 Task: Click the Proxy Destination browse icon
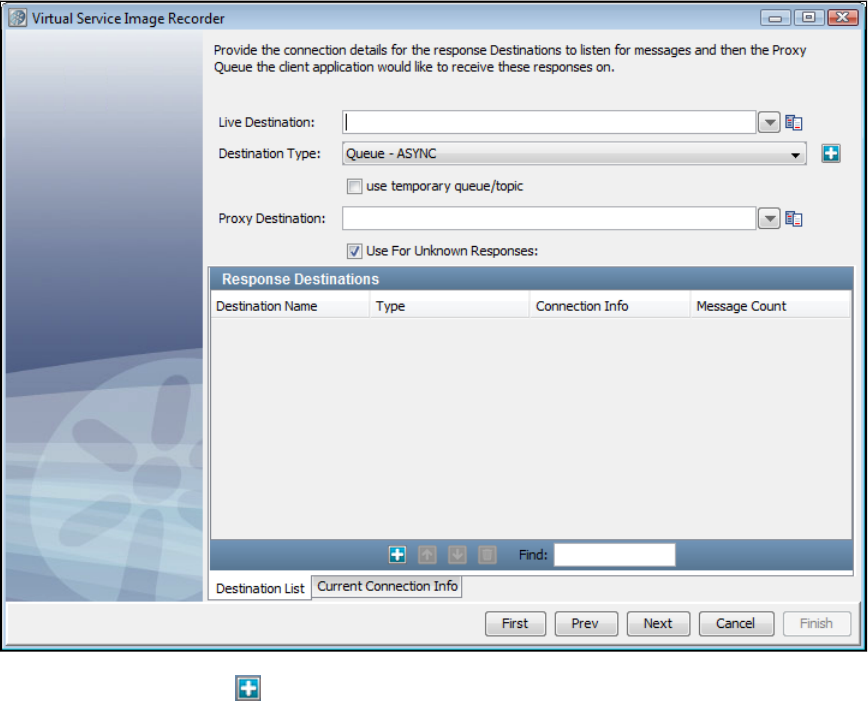tap(794, 219)
